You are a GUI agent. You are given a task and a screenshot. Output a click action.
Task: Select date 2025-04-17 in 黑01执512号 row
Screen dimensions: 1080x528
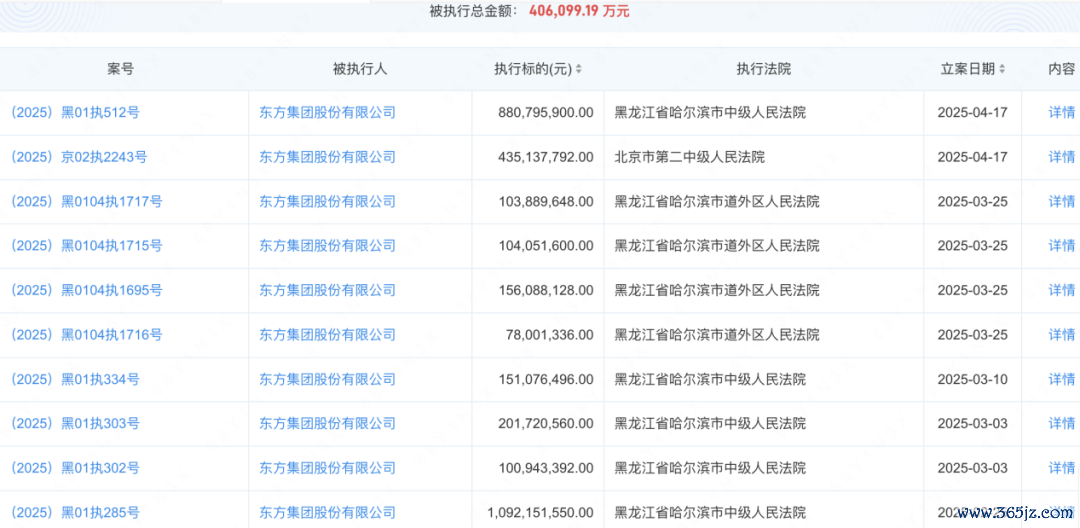973,112
